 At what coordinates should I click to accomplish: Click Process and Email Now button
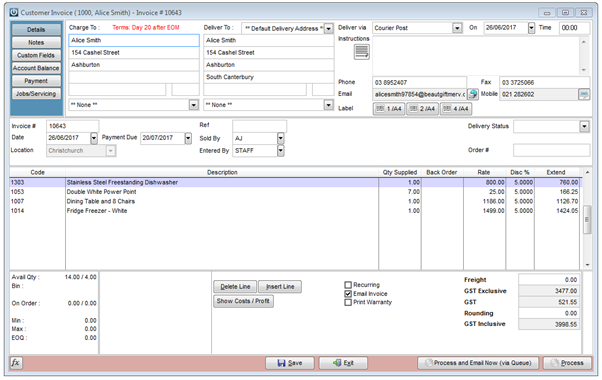coord(478,363)
